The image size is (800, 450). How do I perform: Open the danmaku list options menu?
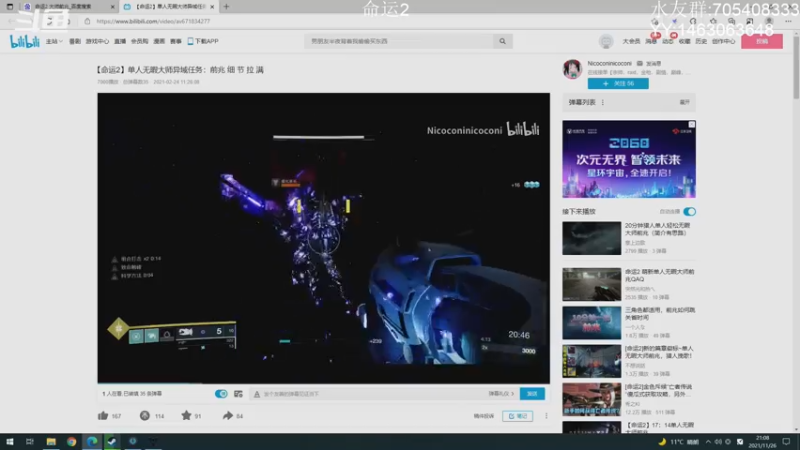tap(603, 102)
